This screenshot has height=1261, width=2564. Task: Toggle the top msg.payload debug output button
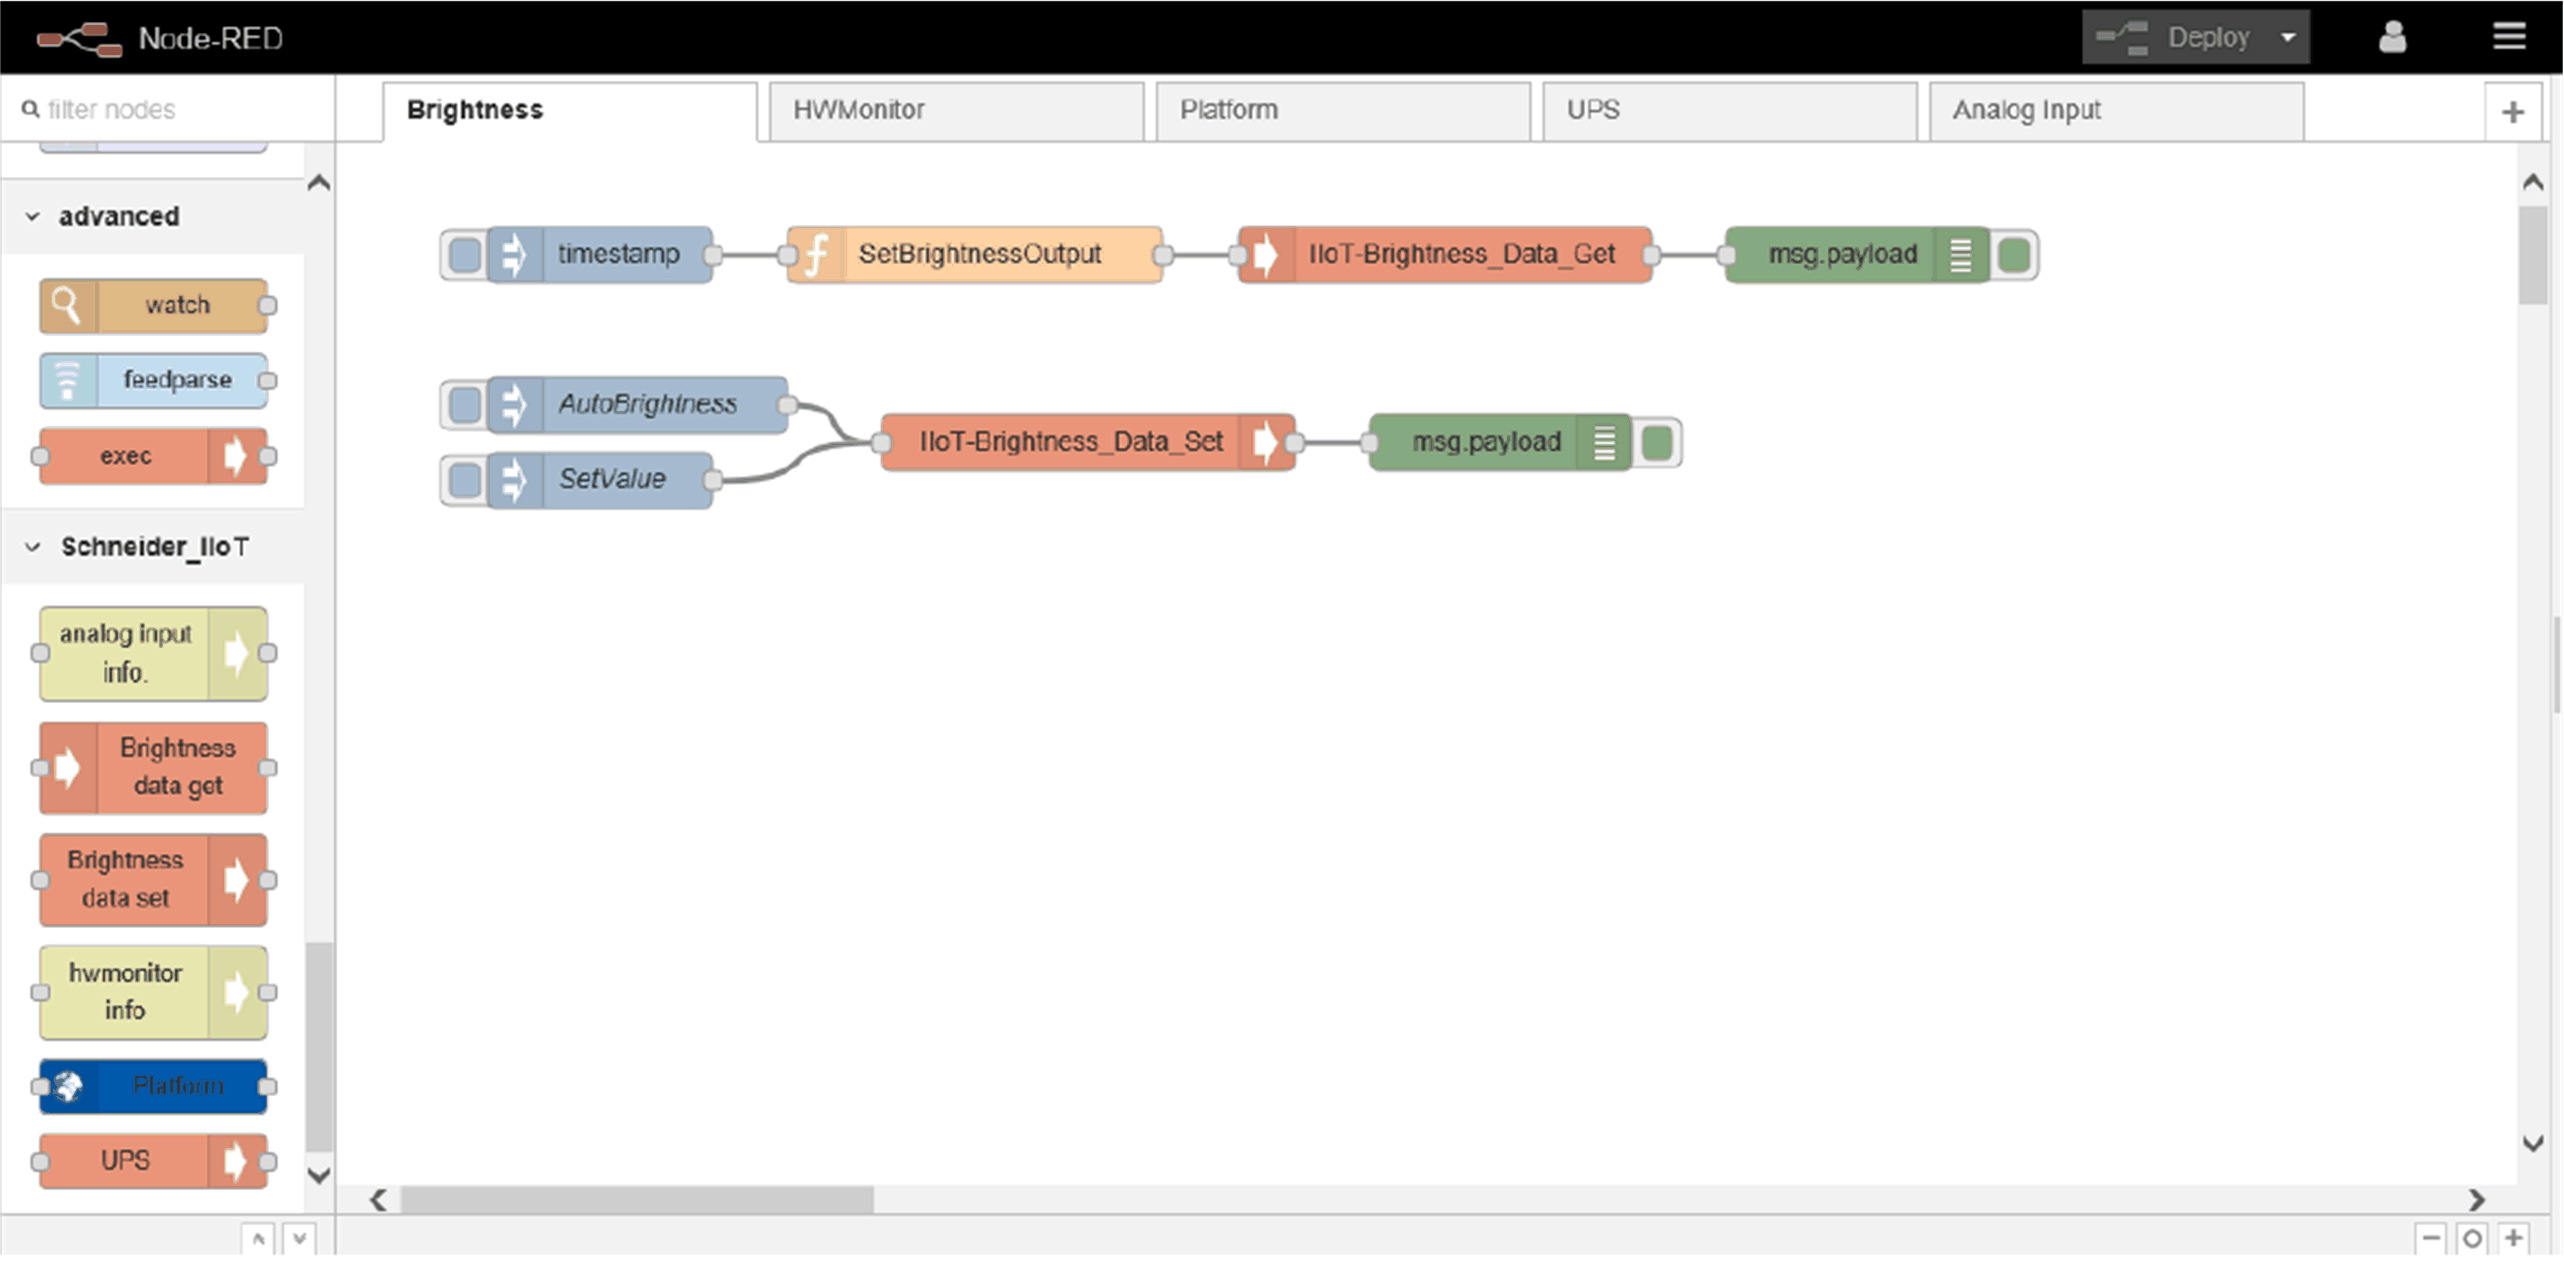(2014, 255)
